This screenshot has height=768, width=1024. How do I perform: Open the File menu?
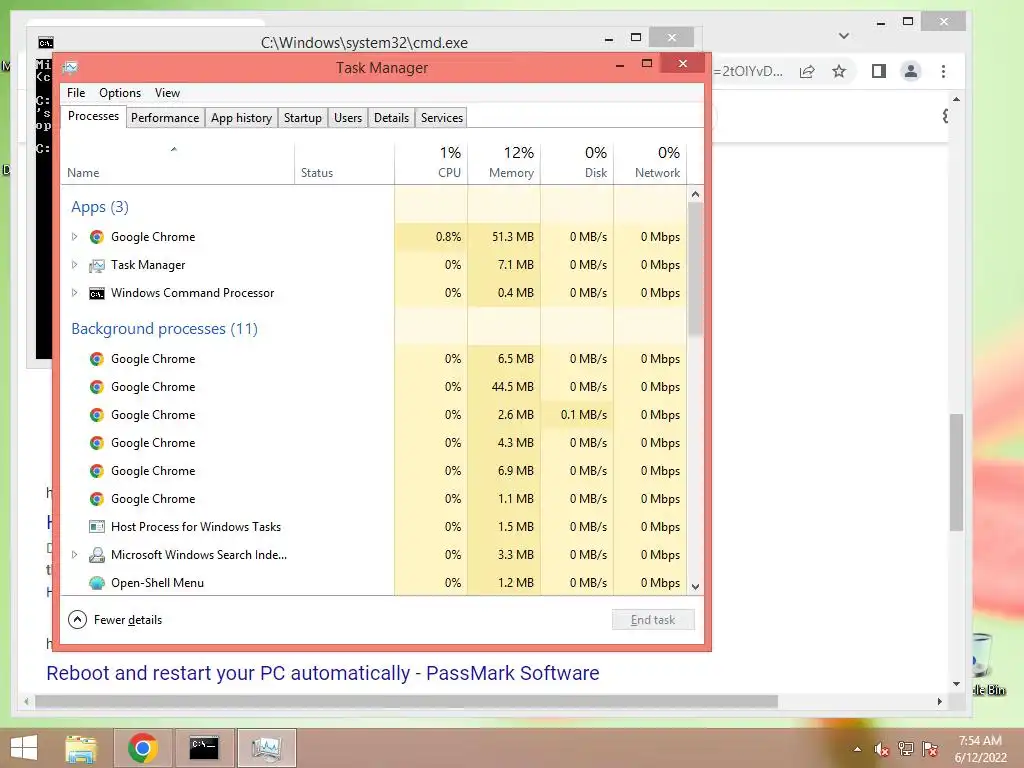pos(76,93)
